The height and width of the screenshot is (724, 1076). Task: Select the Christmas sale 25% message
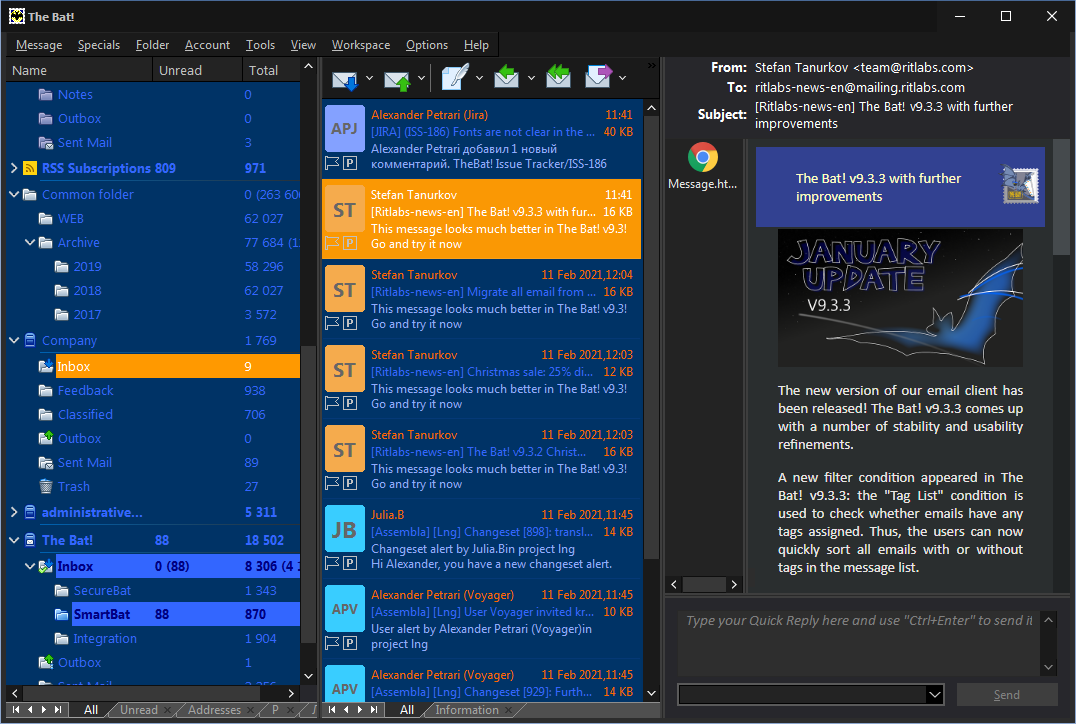(x=482, y=379)
